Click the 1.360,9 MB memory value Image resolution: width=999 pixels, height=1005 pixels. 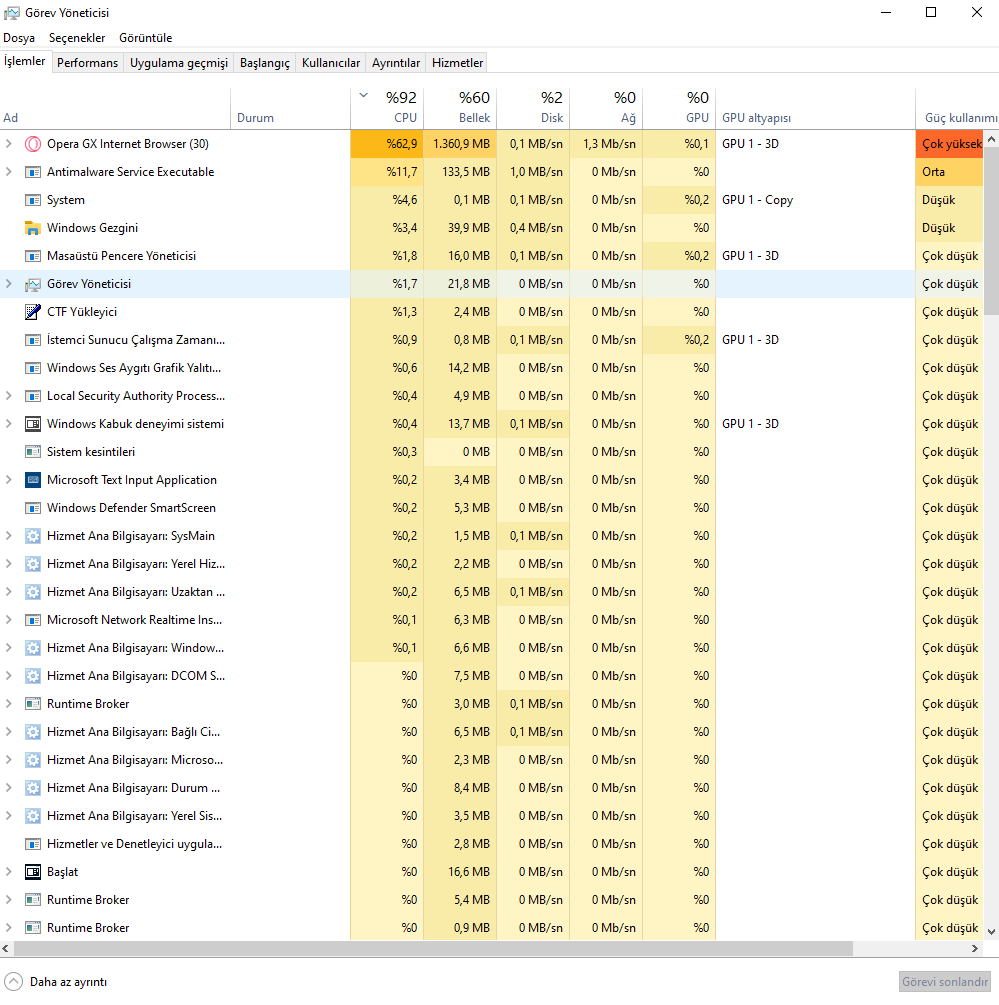460,144
